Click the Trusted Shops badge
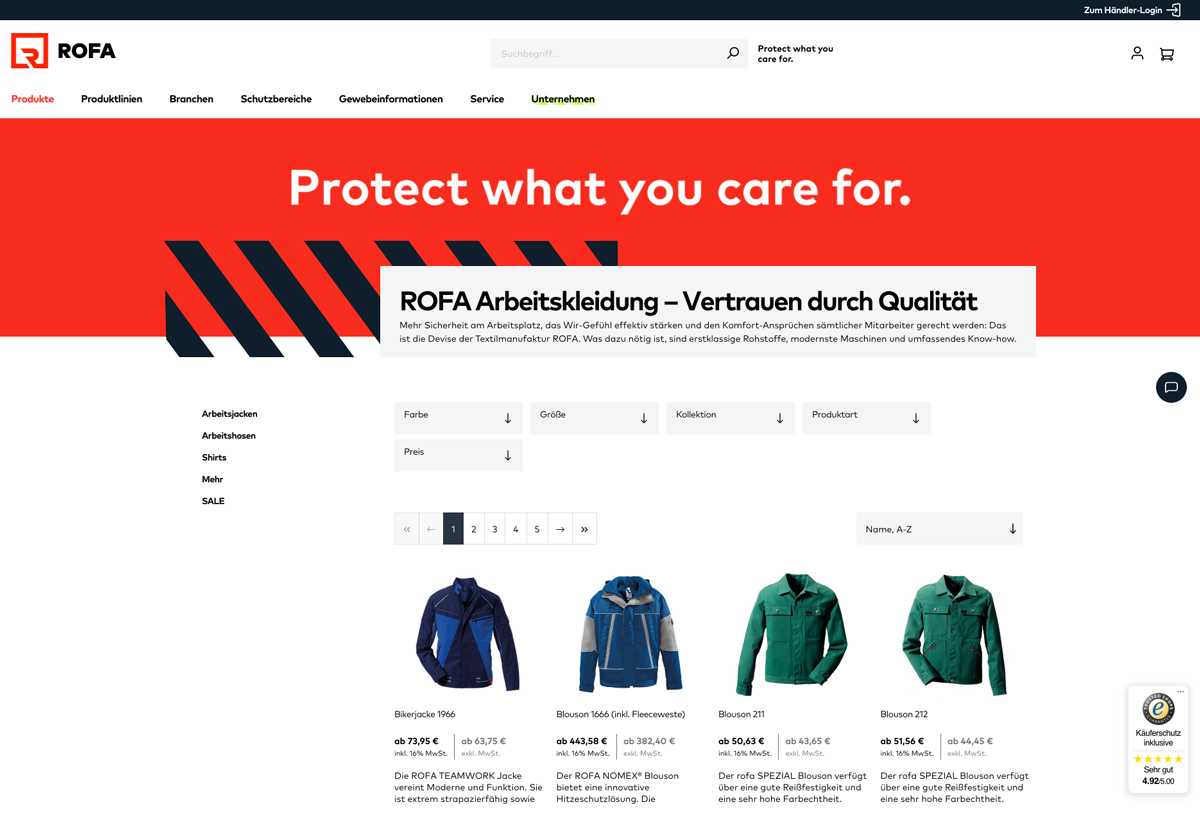Screen dimensions: 1200x826 [1158, 739]
